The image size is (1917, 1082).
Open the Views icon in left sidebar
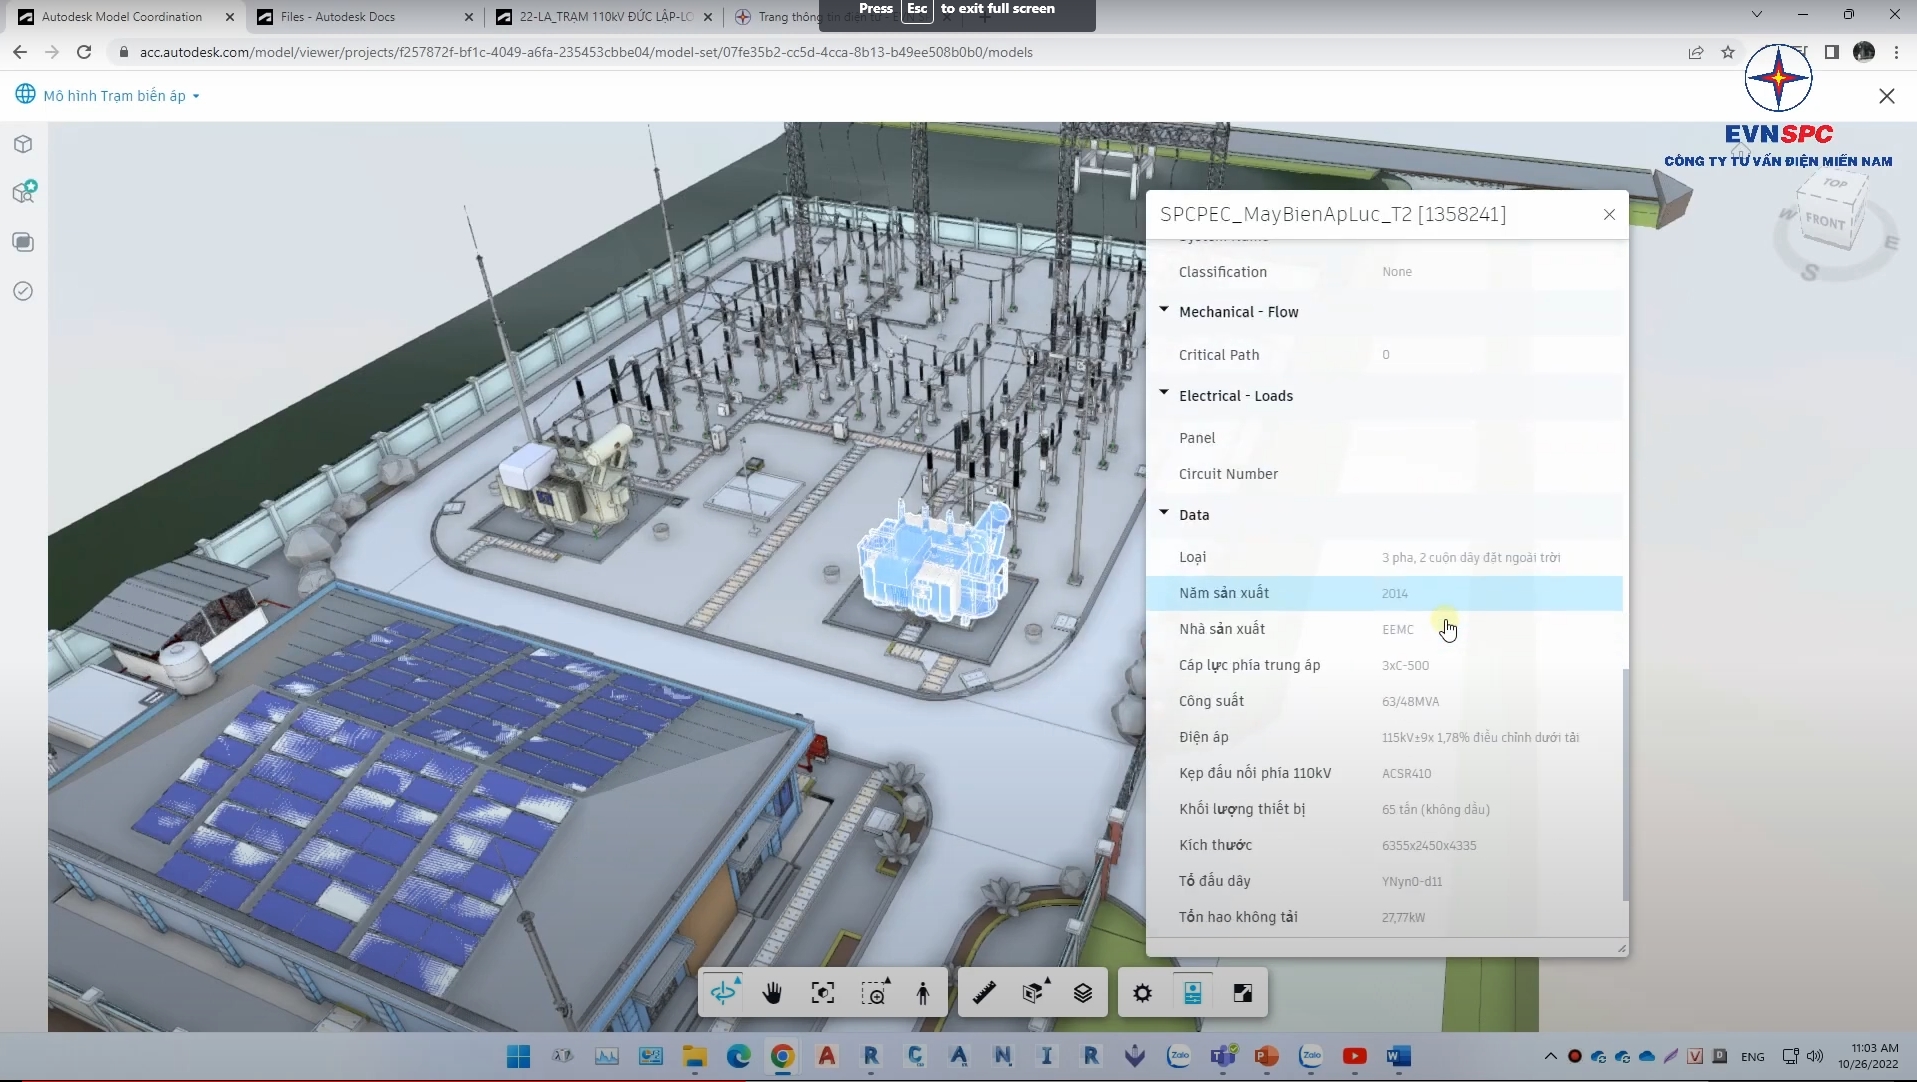click(24, 242)
